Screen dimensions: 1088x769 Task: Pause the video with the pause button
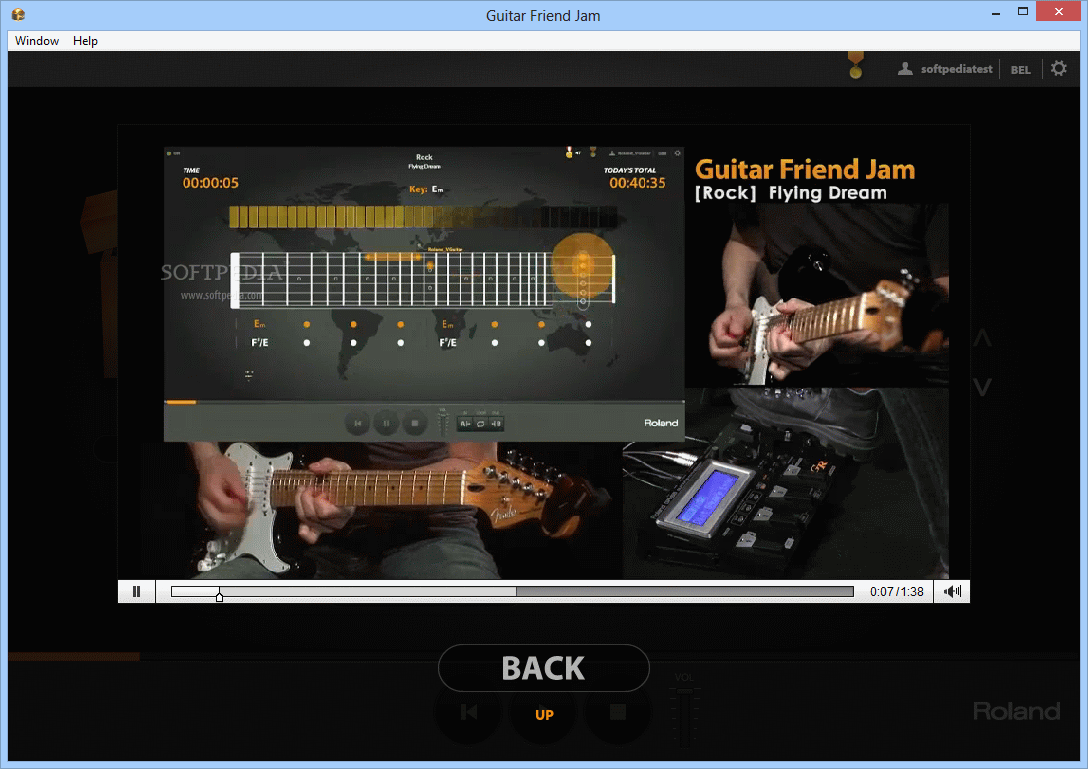click(137, 591)
